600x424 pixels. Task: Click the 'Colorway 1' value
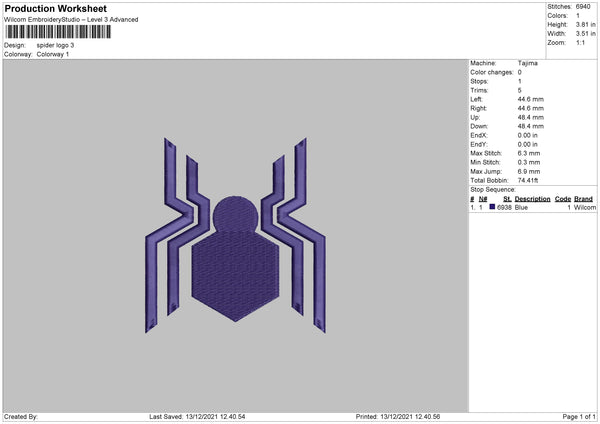[53, 54]
